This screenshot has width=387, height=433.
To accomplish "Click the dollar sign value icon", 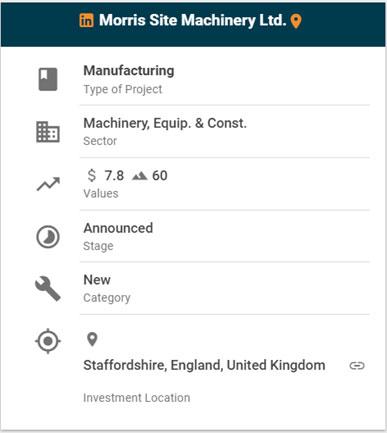I will [92, 175].
